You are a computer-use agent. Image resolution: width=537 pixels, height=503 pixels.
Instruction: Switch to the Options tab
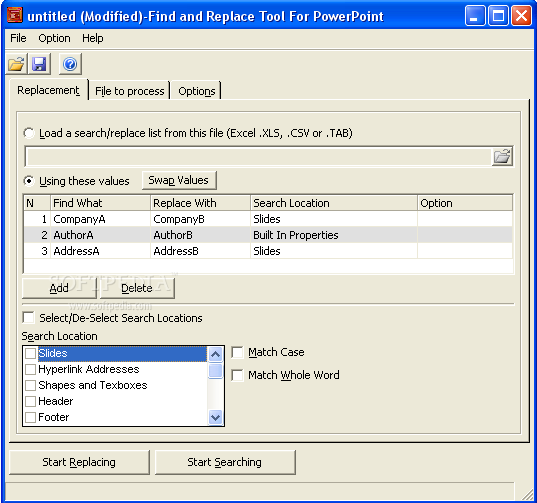(197, 91)
